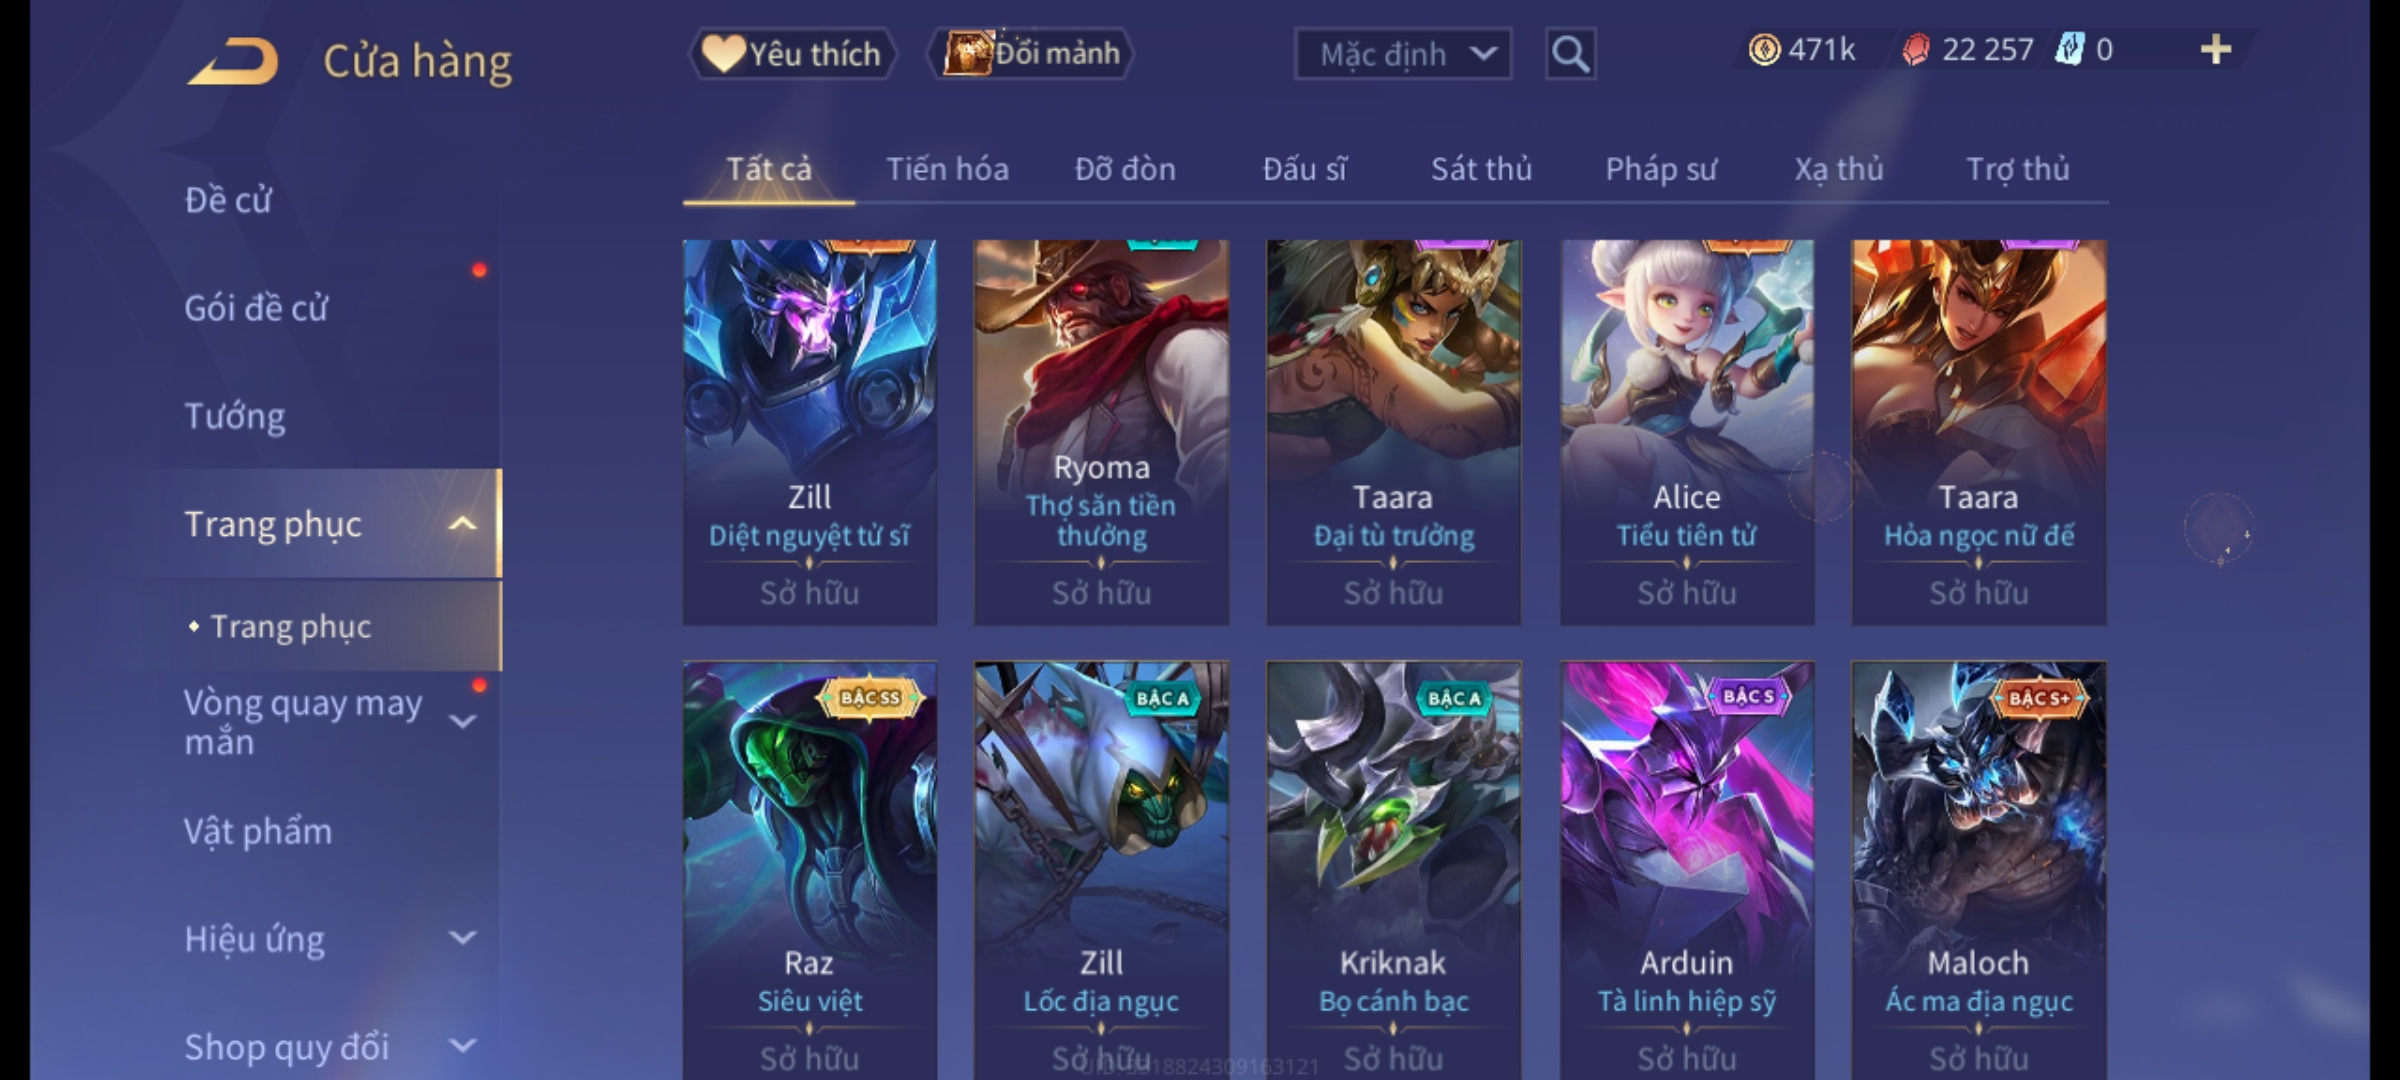Image resolution: width=2400 pixels, height=1080 pixels.
Task: Click the red ruby currency icon
Action: (x=1915, y=50)
